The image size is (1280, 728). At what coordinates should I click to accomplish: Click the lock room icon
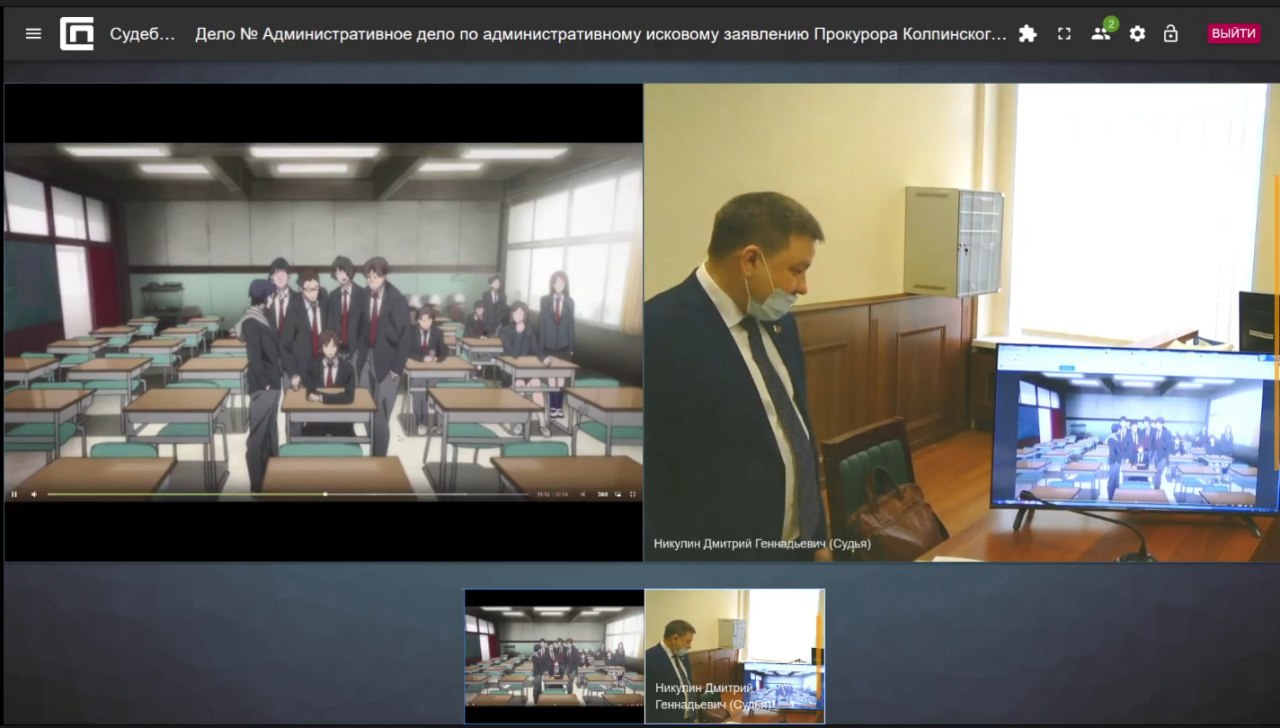[x=1170, y=33]
